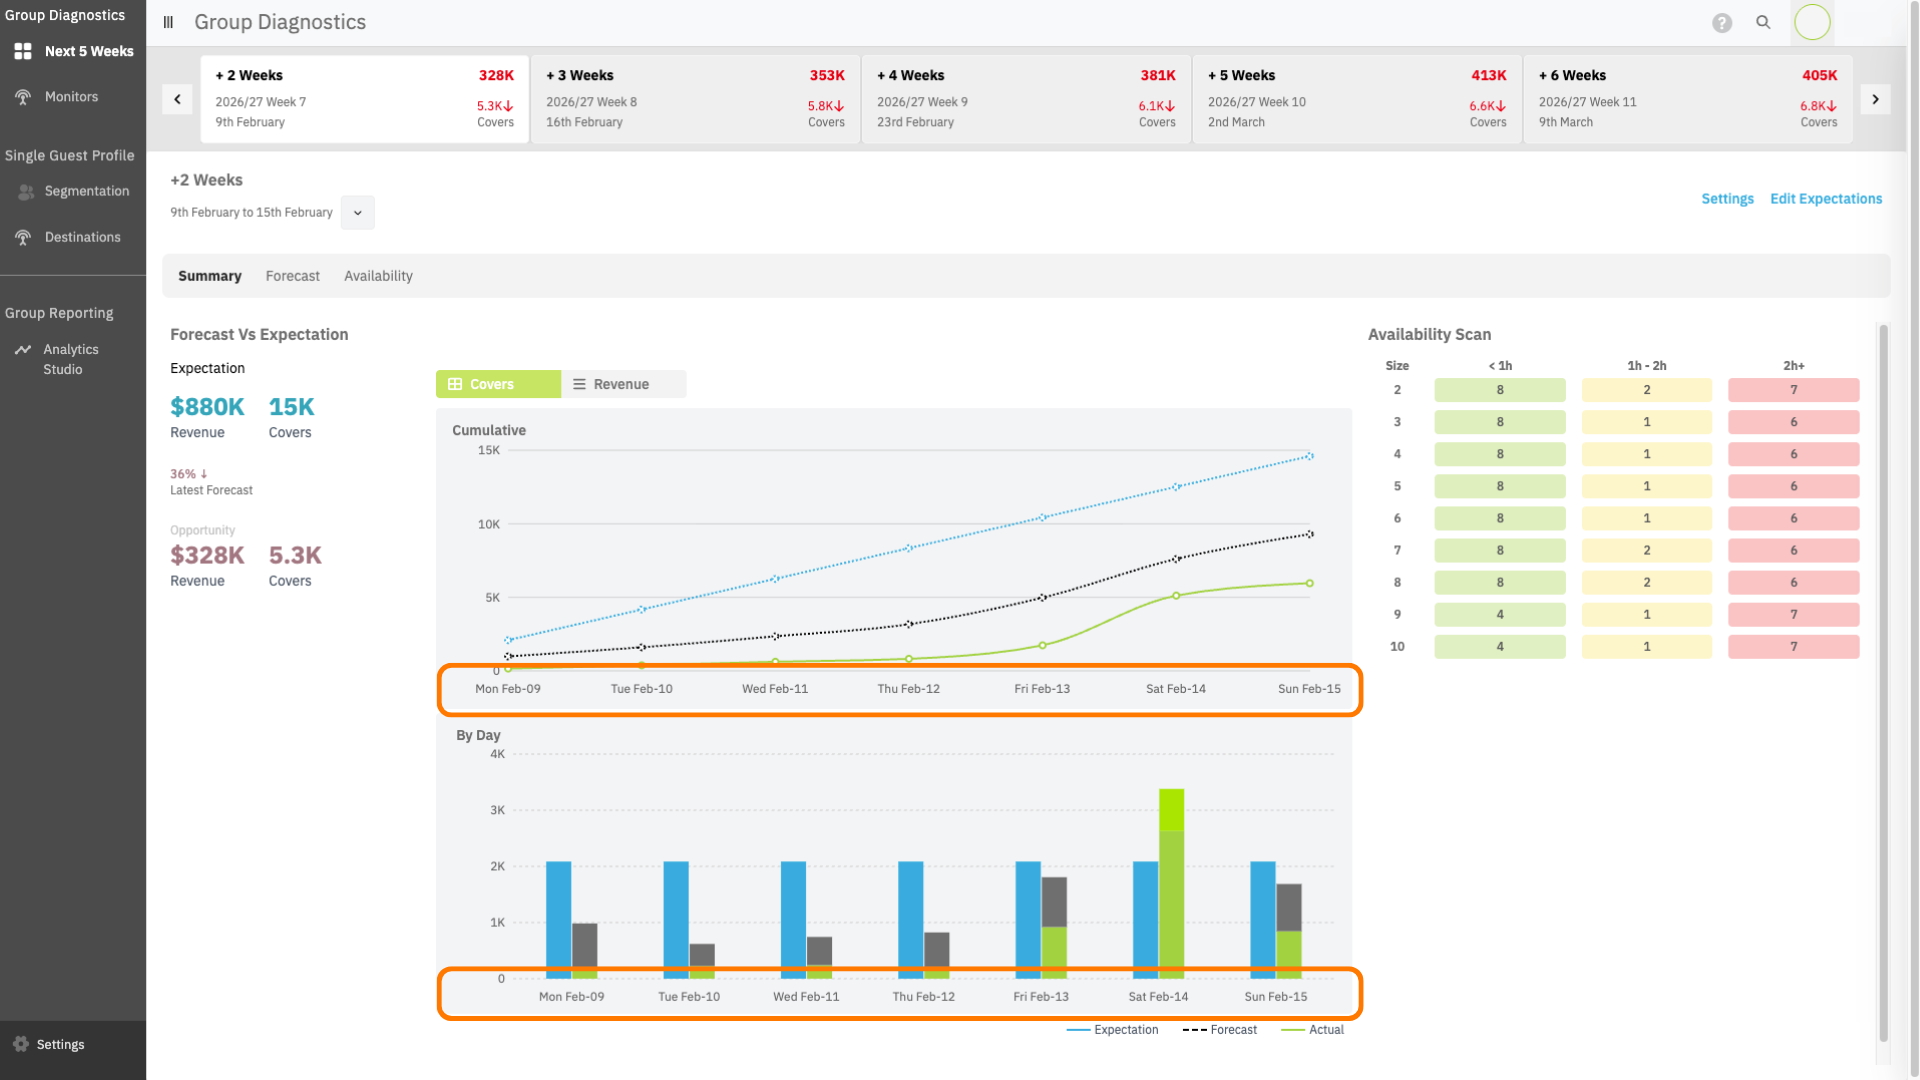Open the help question mark icon
The width and height of the screenshot is (1920, 1080).
coord(1721,22)
